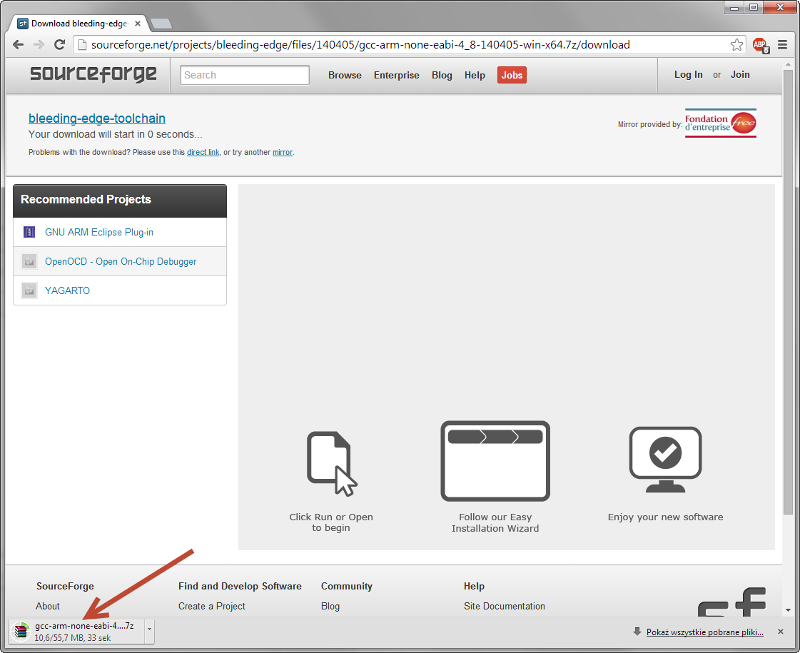800x653 pixels.
Task: Open the bleeding-edge-toolchain project link
Action: click(x=97, y=118)
